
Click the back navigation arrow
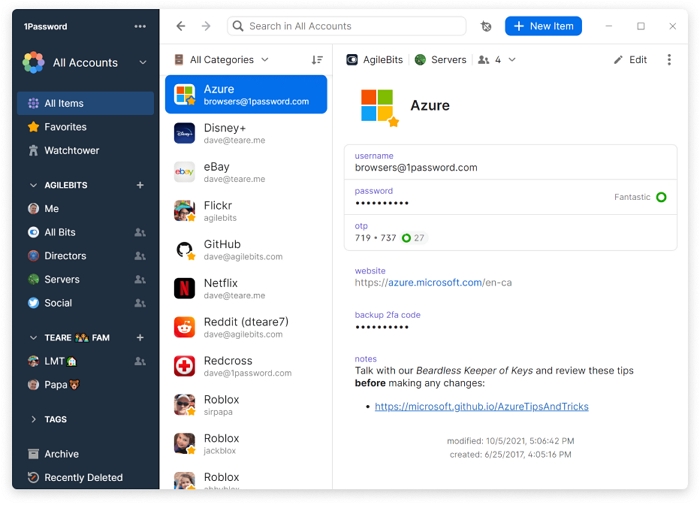pyautogui.click(x=180, y=26)
